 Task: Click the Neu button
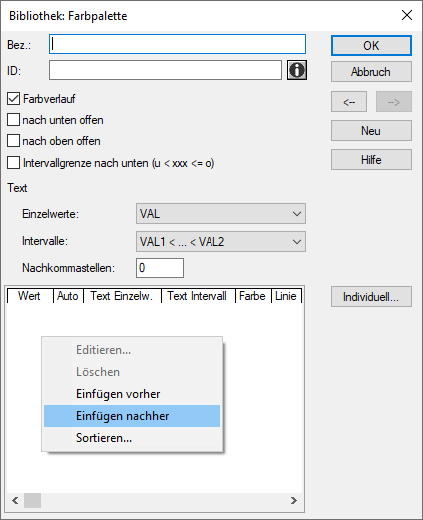coord(371,131)
